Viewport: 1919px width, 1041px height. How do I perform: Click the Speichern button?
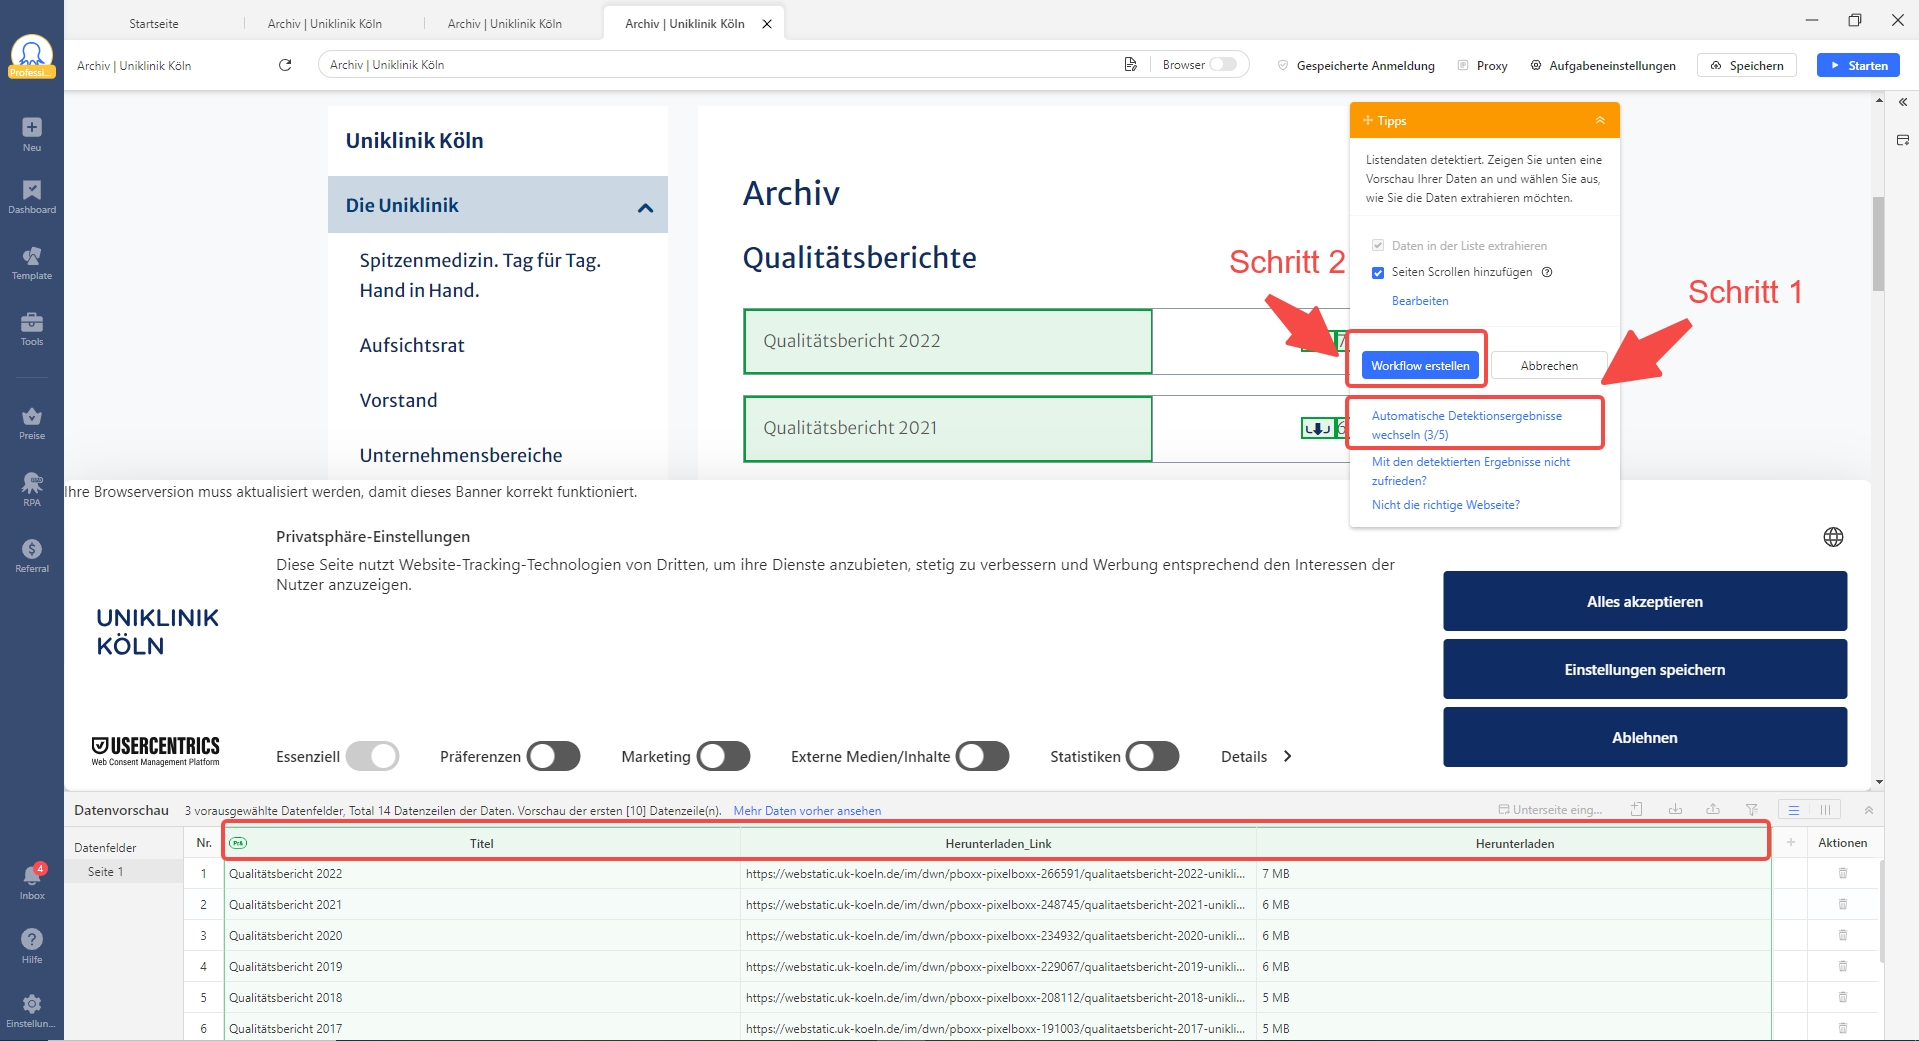(1747, 65)
